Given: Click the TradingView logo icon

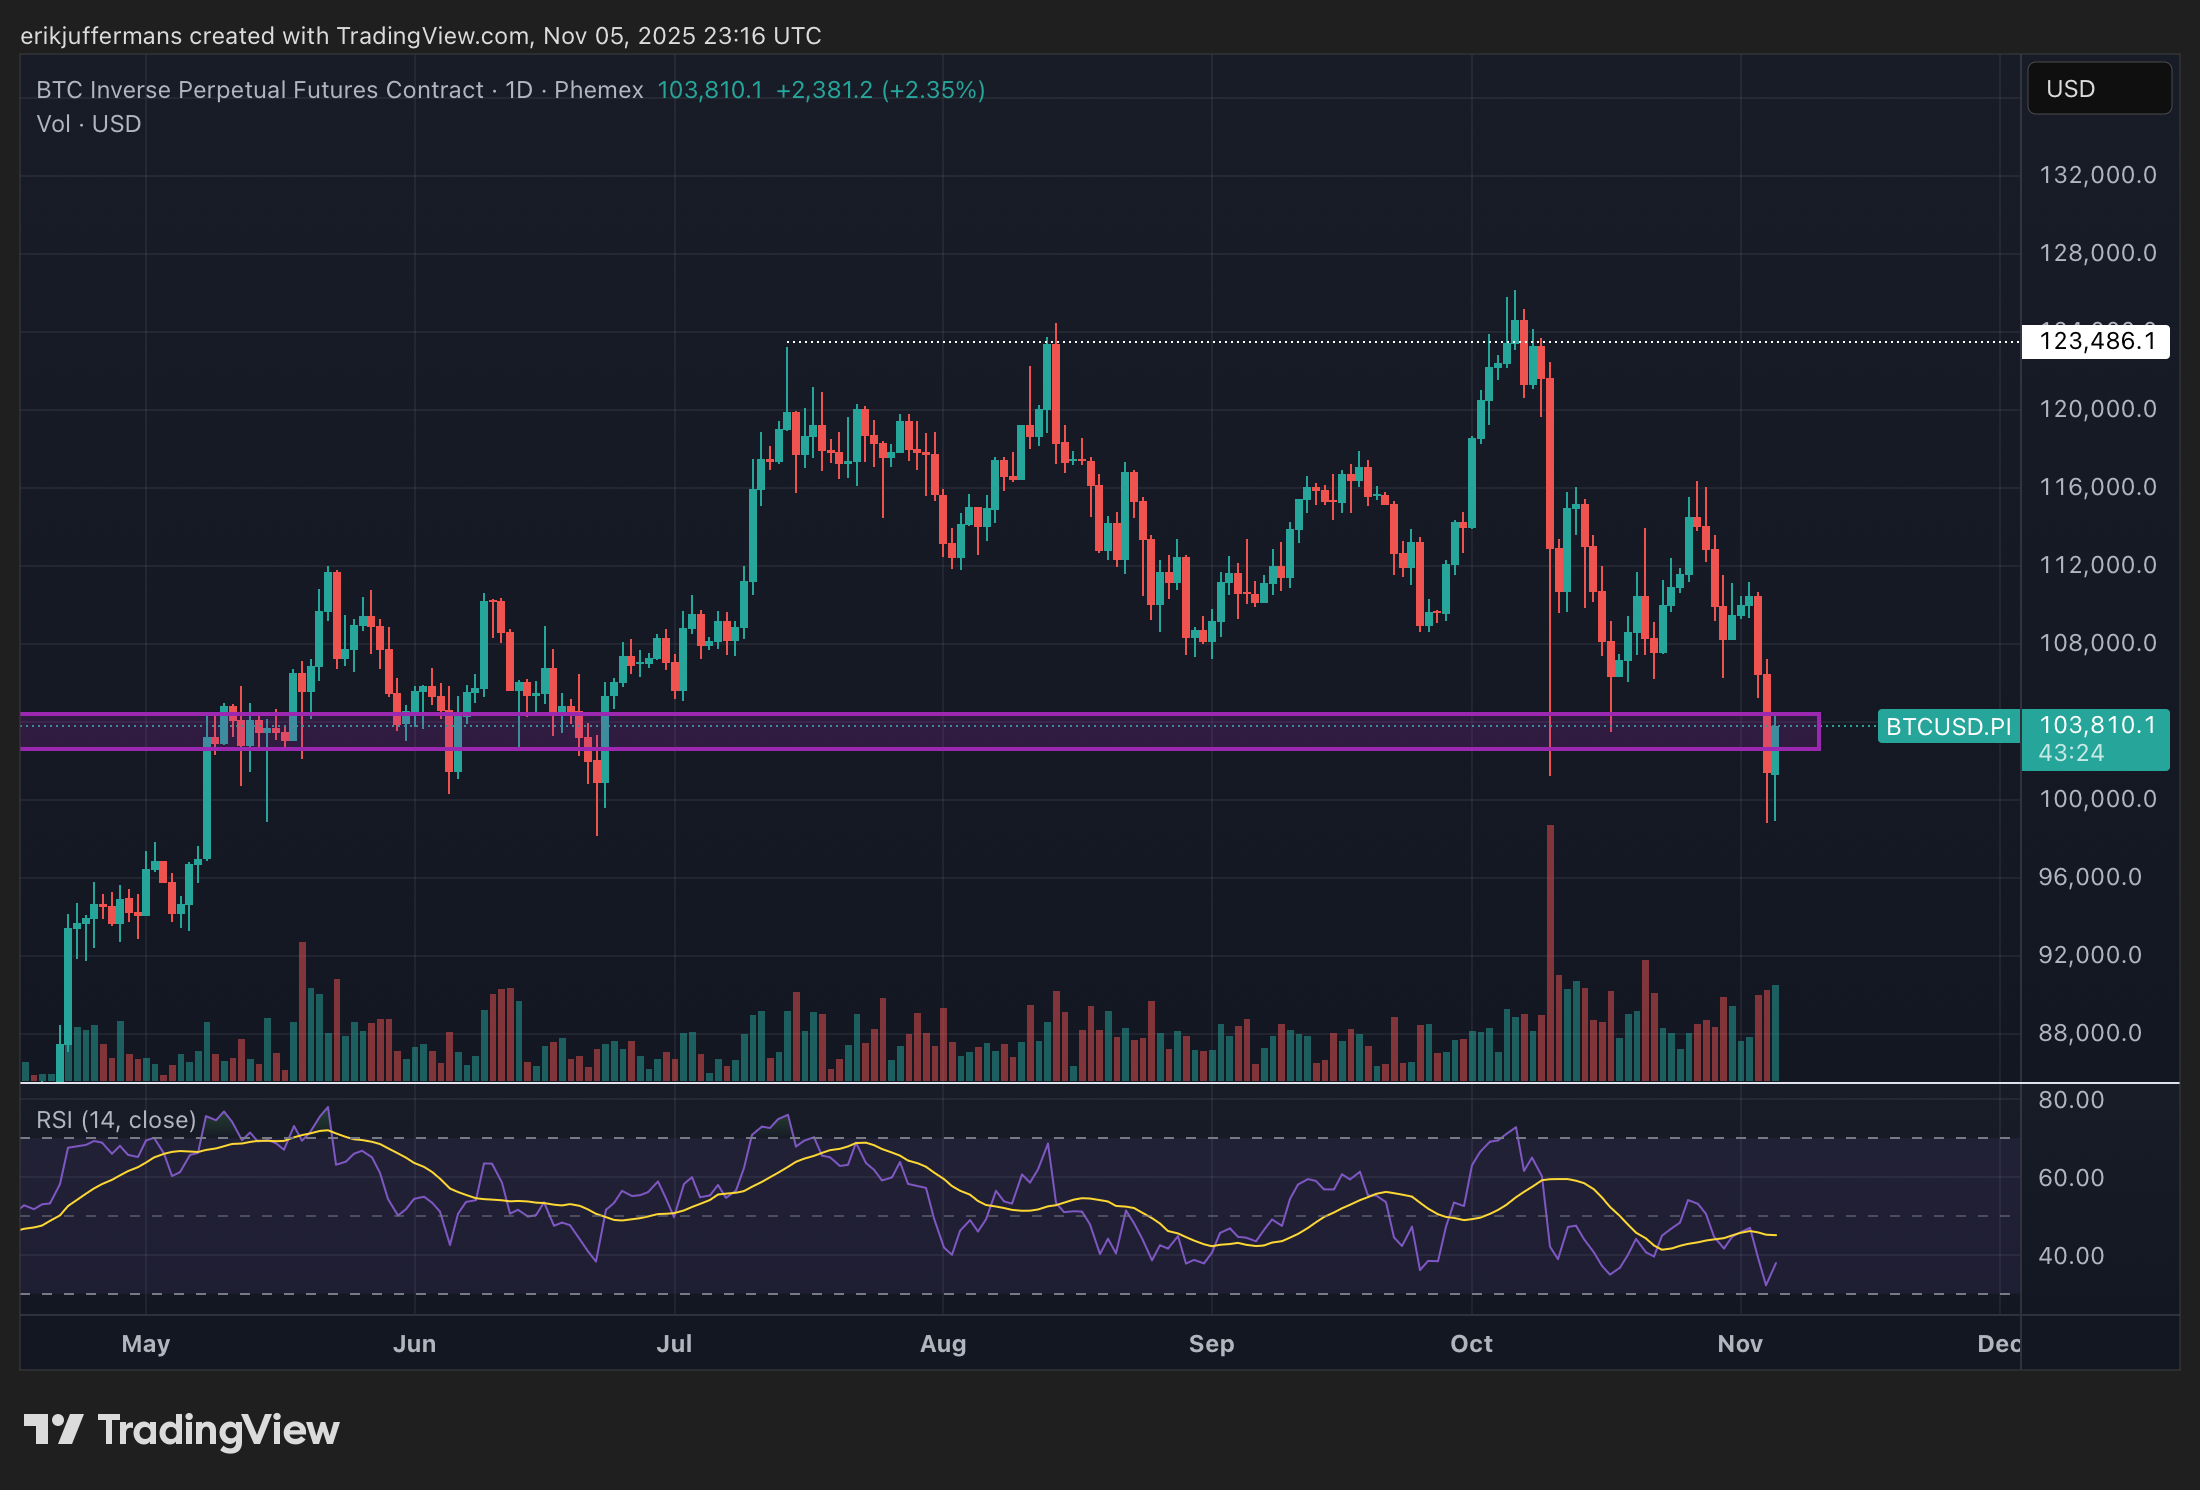Looking at the screenshot, I should [52, 1429].
